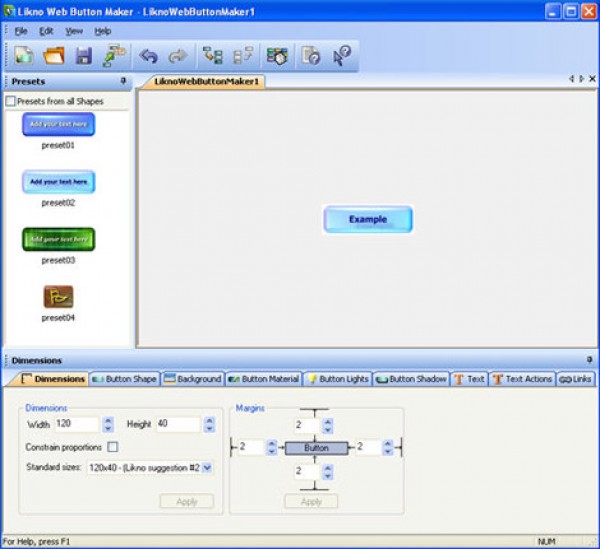Image resolution: width=600 pixels, height=549 pixels.
Task: Click the Example button in canvas
Action: 367,219
